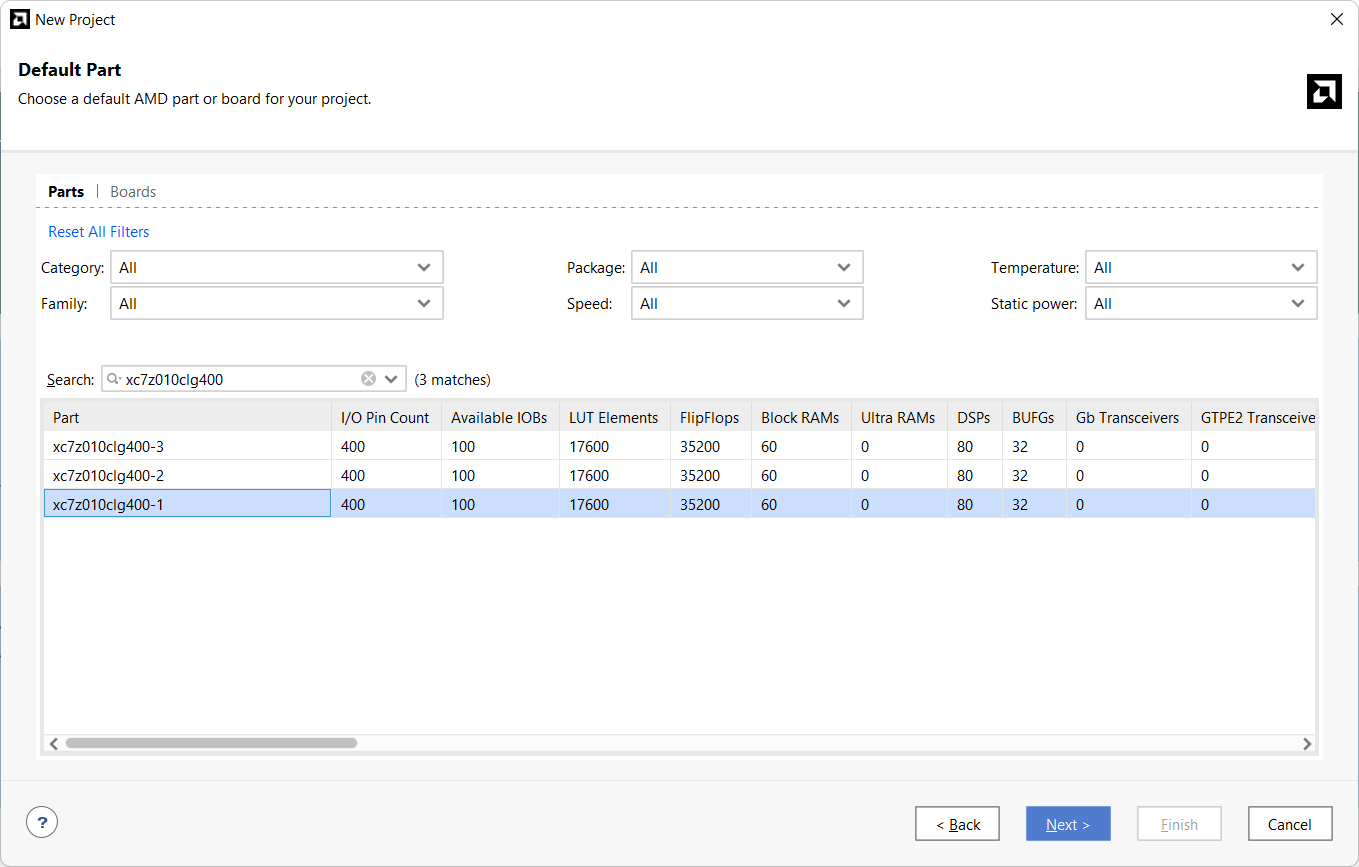Click the AMD logo in header

pos(1323,91)
